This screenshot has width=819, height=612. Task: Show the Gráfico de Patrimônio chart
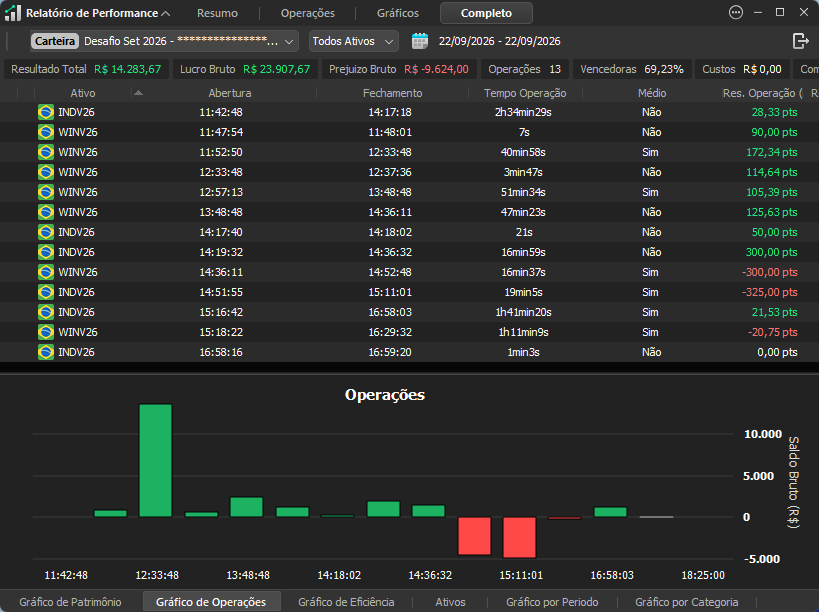point(71,602)
